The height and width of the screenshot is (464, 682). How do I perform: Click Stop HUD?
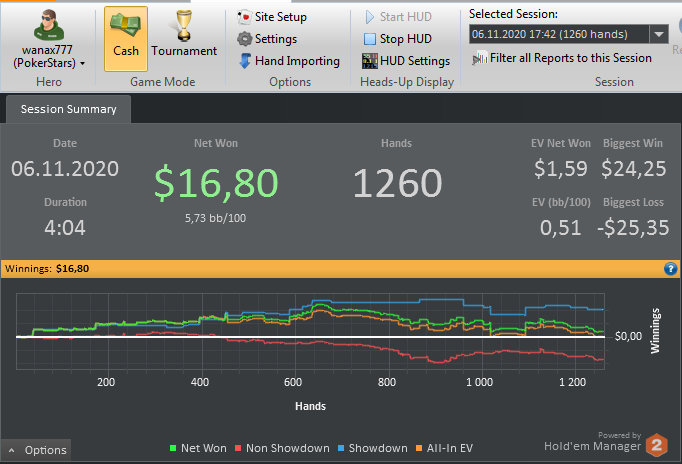398,39
